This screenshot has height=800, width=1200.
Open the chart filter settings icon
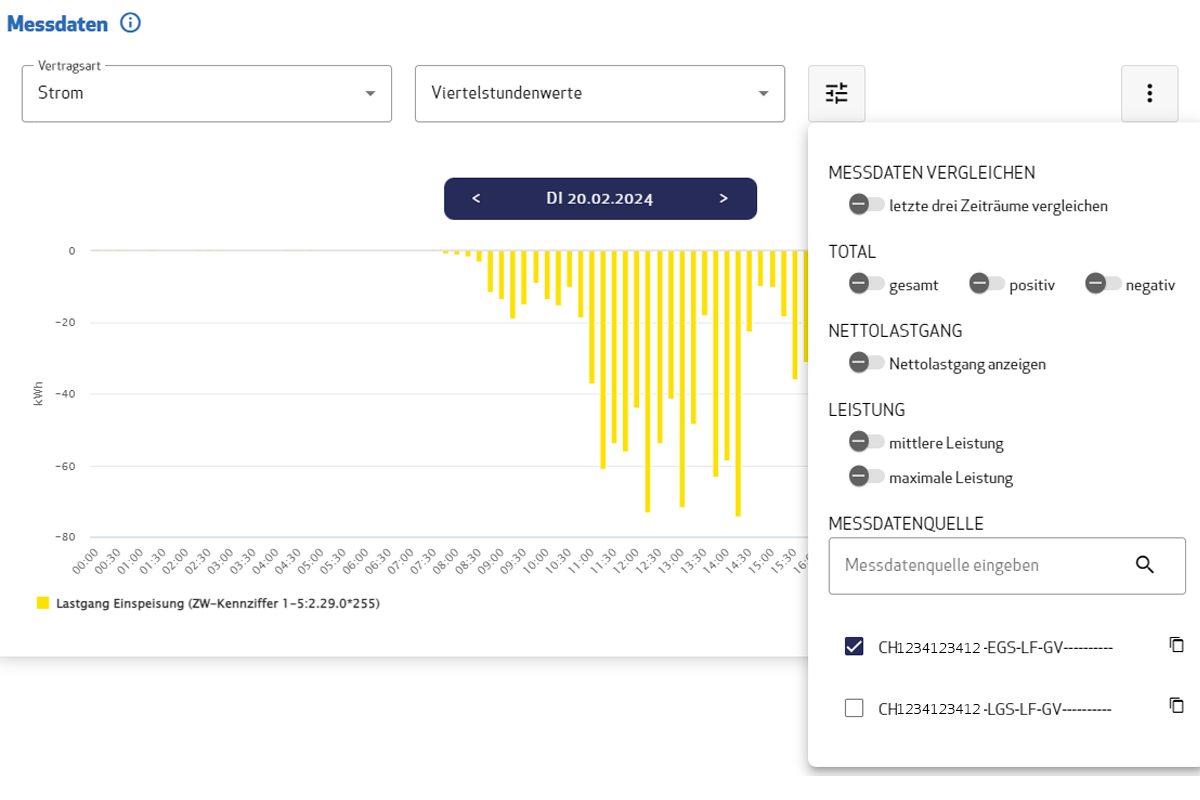coord(836,92)
